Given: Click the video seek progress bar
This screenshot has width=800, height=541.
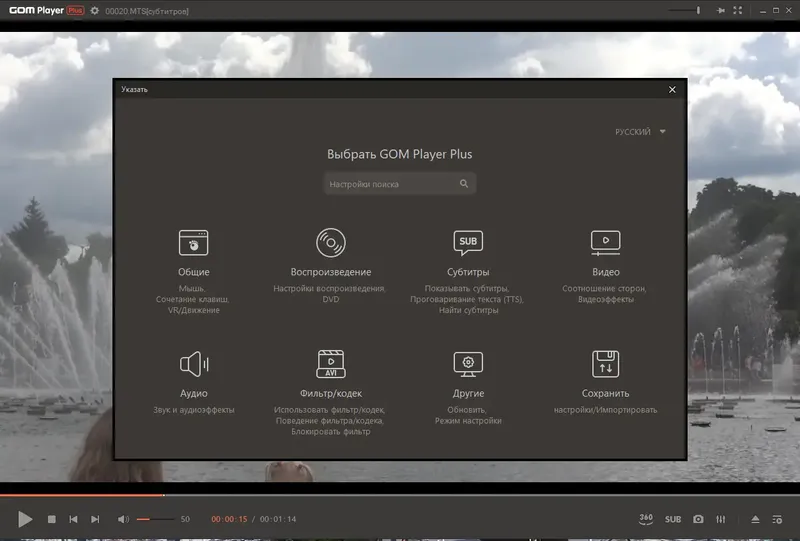Looking at the screenshot, I should click(x=400, y=495).
